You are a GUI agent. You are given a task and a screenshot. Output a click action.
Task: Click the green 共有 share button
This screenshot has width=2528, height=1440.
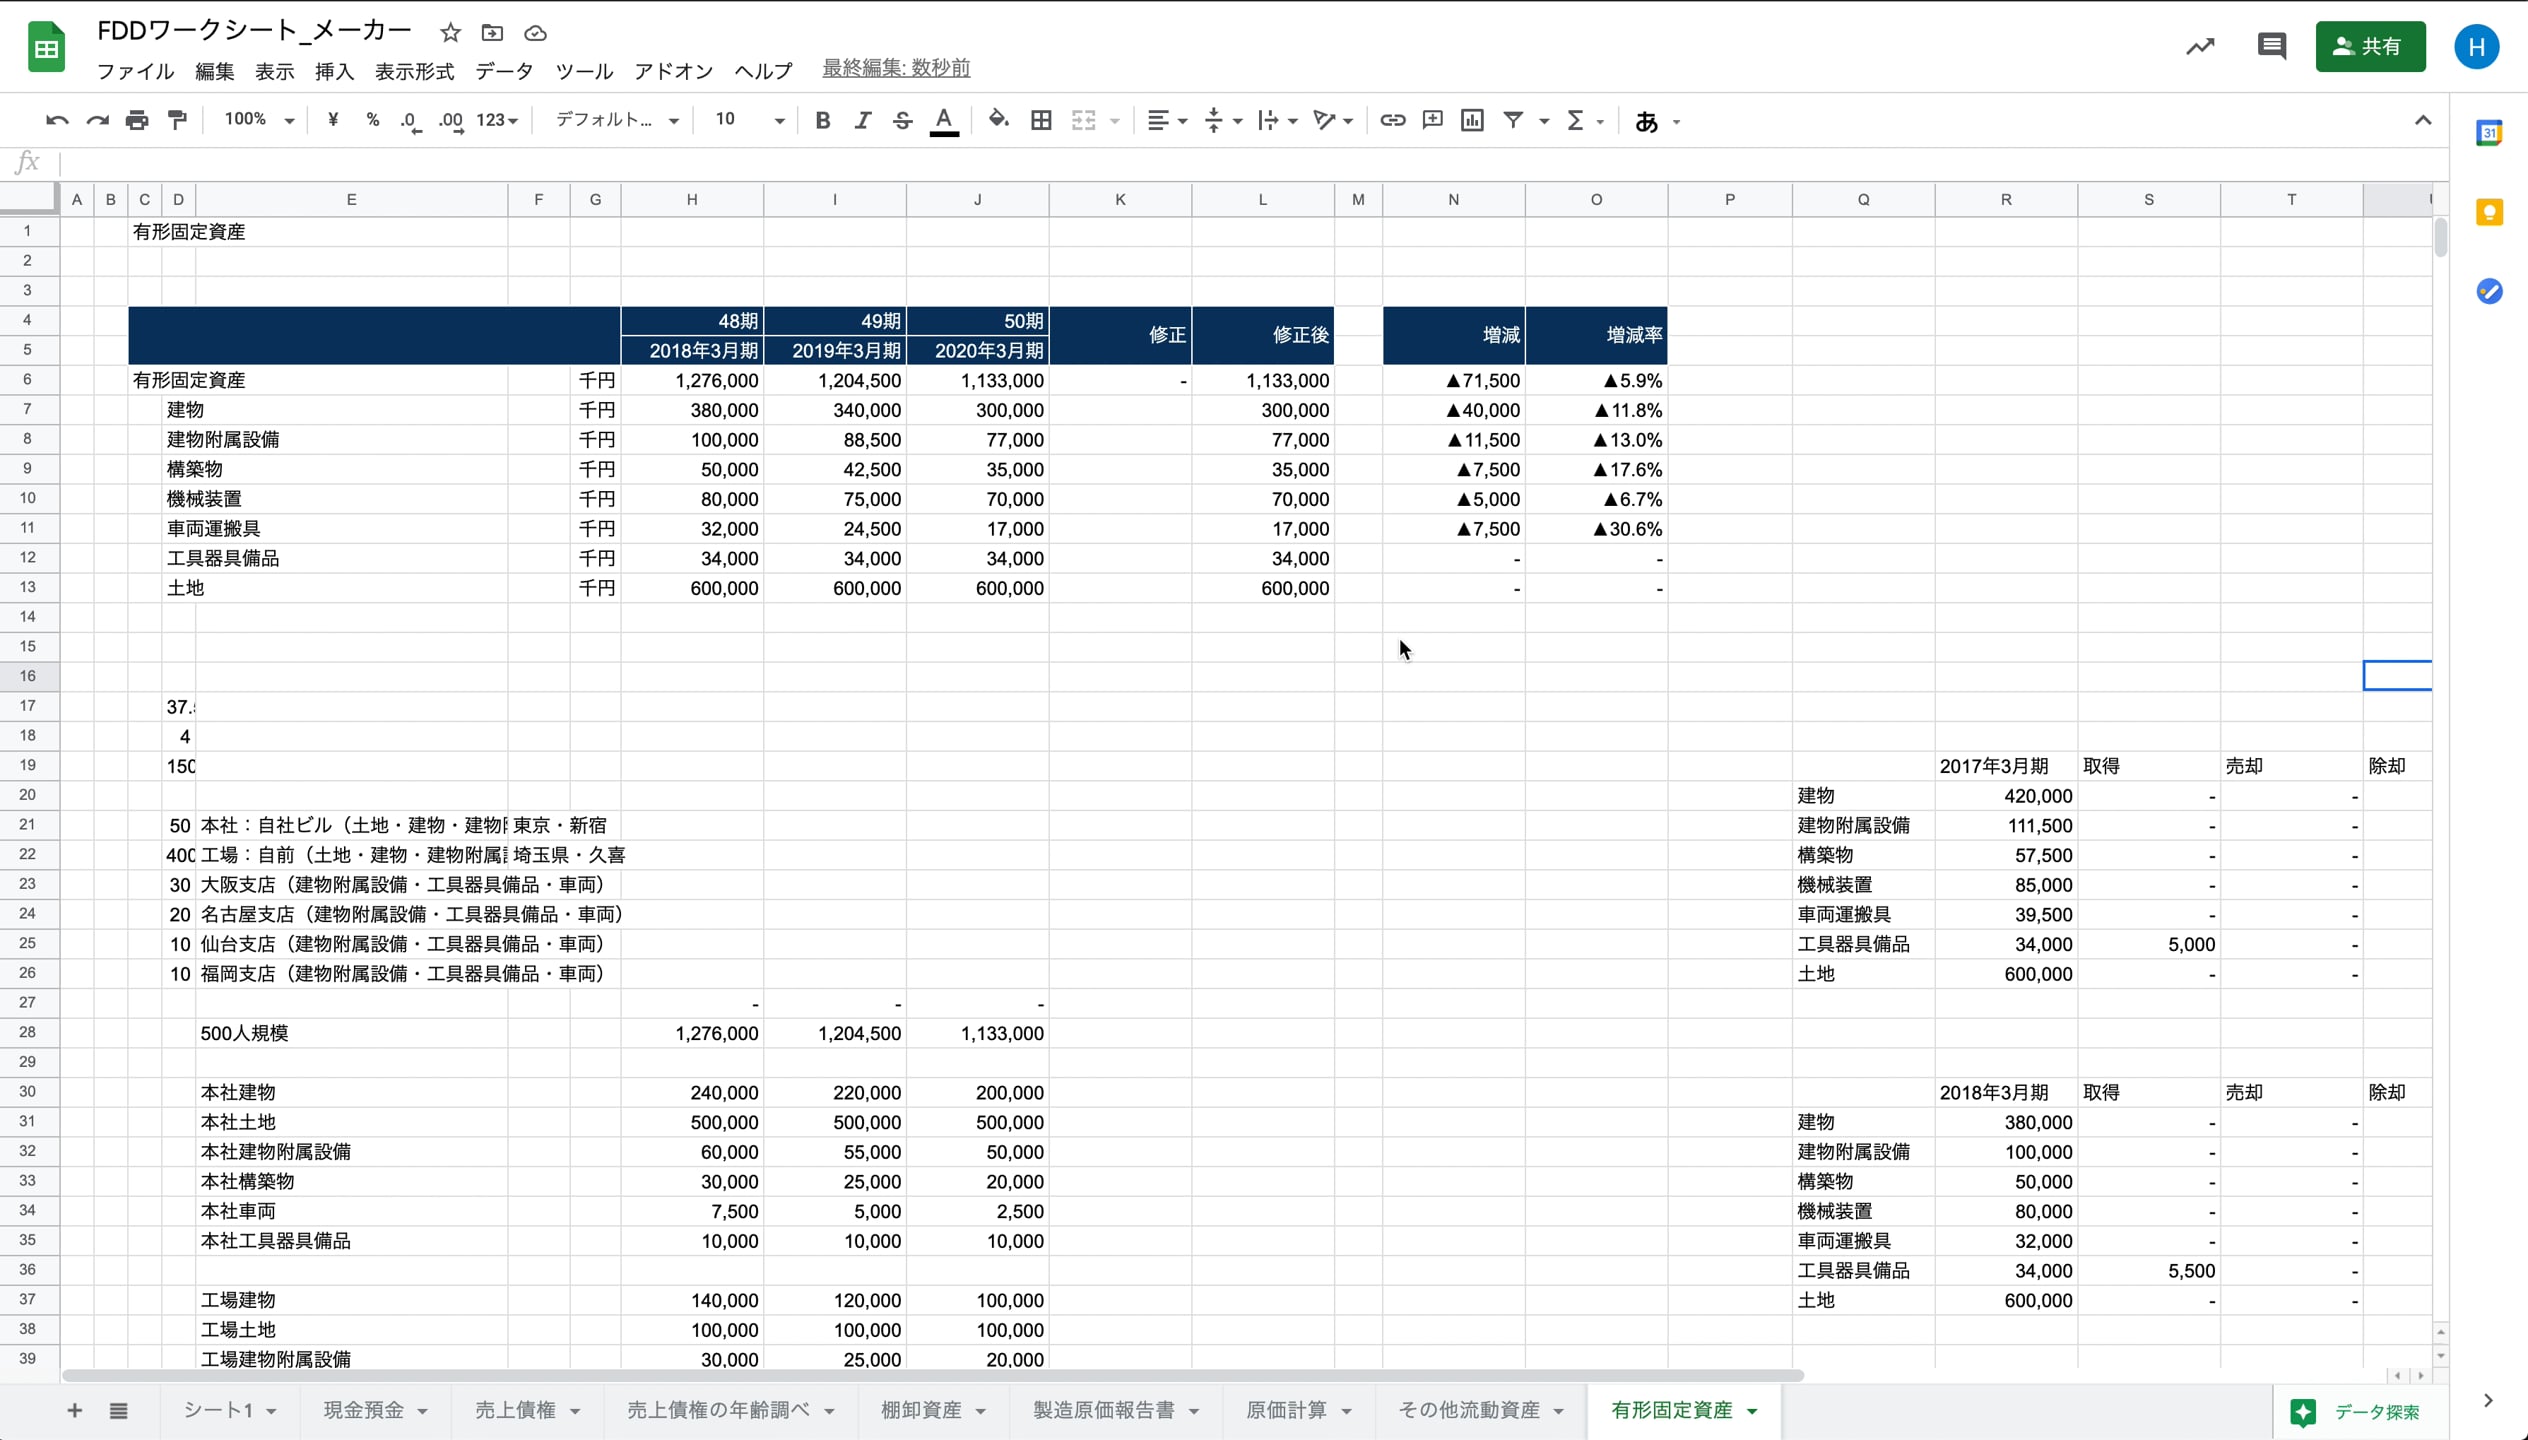[x=2369, y=47]
